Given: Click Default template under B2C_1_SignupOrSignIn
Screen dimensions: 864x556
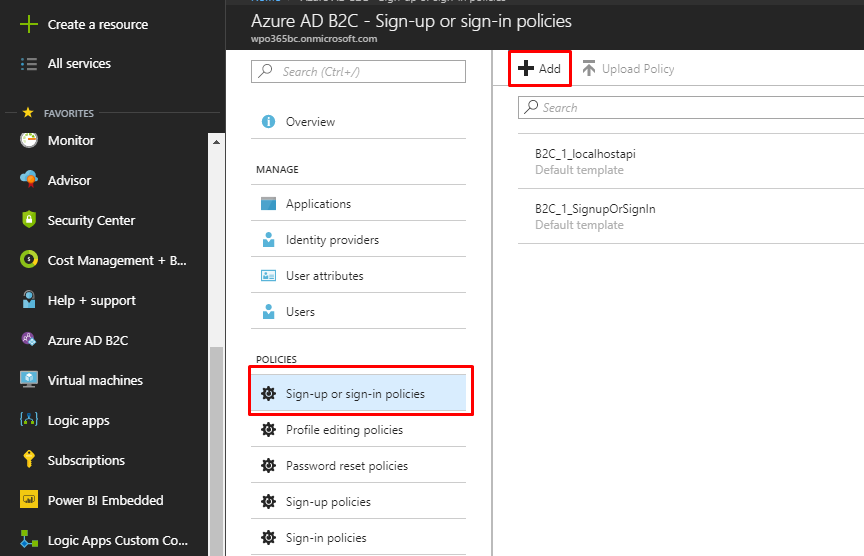Looking at the screenshot, I should 579,225.
